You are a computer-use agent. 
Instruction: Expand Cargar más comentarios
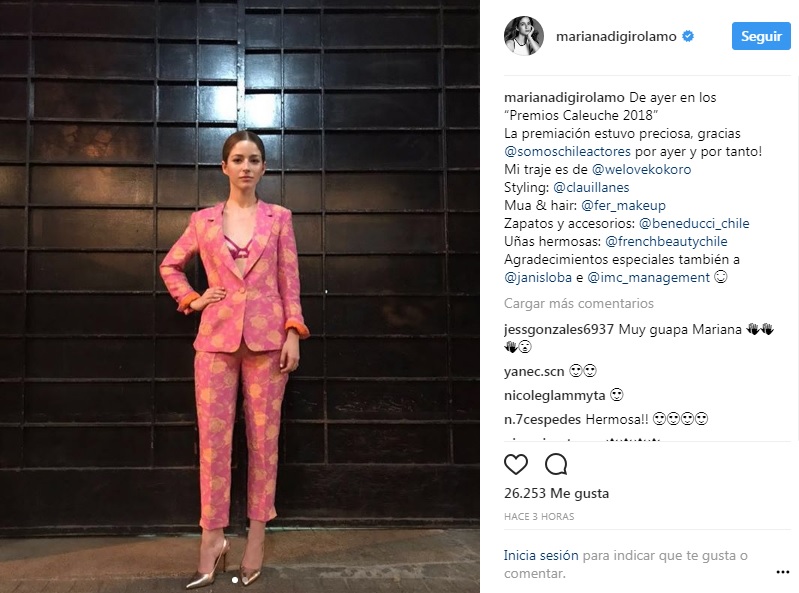coord(578,304)
